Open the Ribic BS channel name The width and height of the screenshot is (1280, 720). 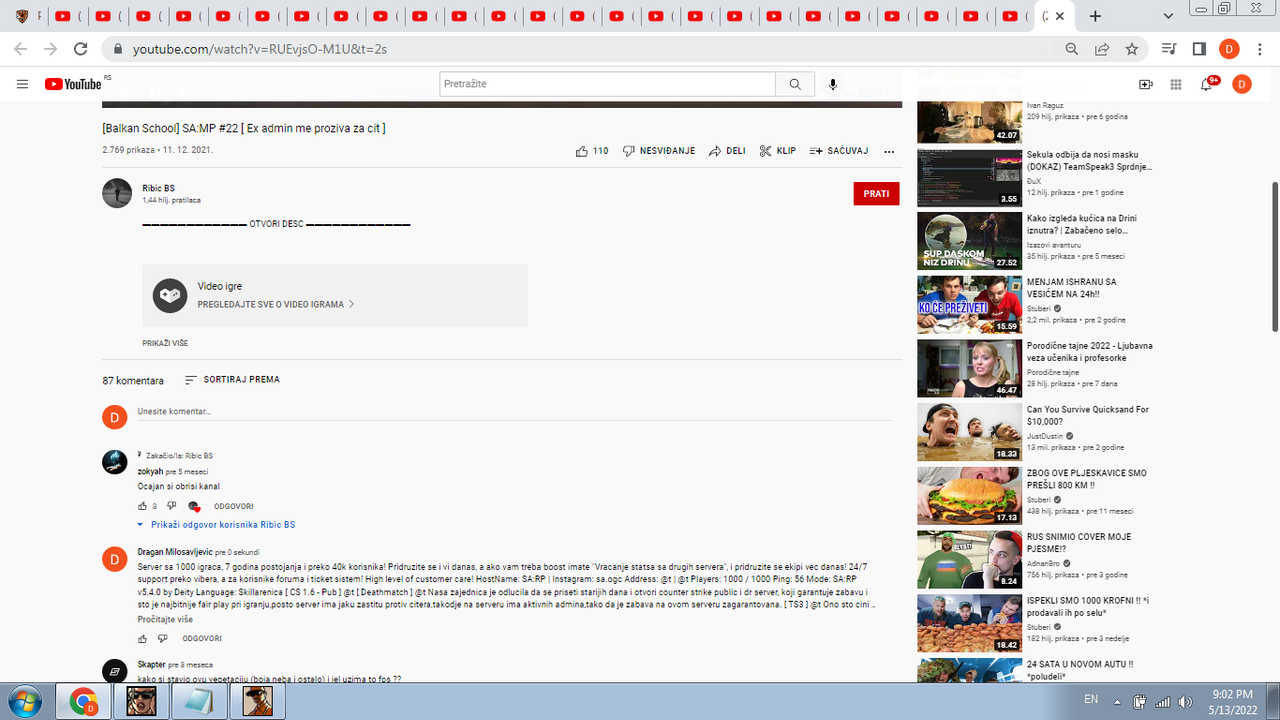click(x=158, y=188)
